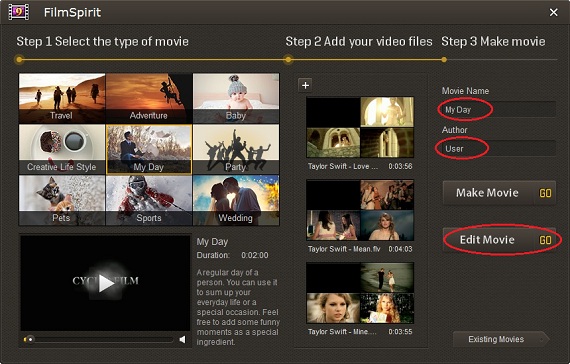Click the preview playback progress slider
Image resolution: width=570 pixels, height=364 pixels.
coord(98,340)
